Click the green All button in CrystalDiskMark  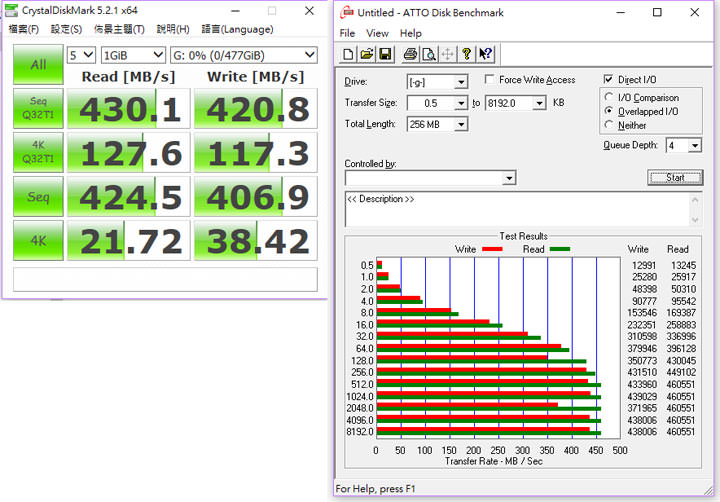[x=37, y=64]
